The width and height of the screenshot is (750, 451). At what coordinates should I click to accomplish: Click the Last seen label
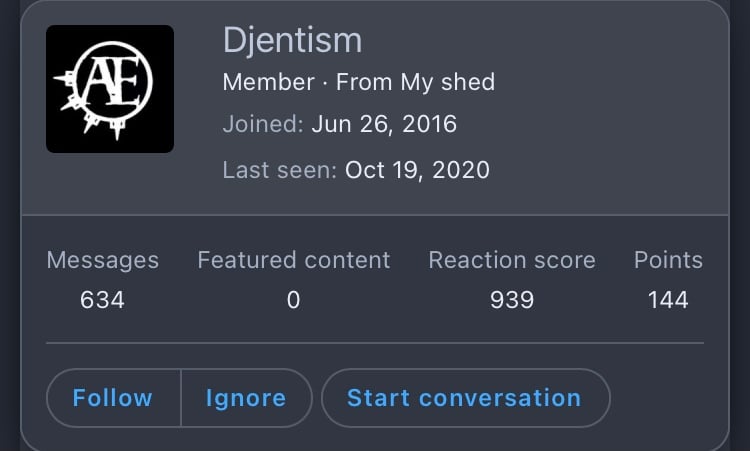280,170
